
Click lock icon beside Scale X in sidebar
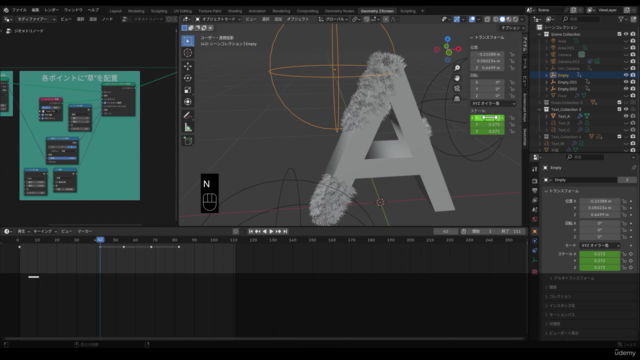(512, 118)
